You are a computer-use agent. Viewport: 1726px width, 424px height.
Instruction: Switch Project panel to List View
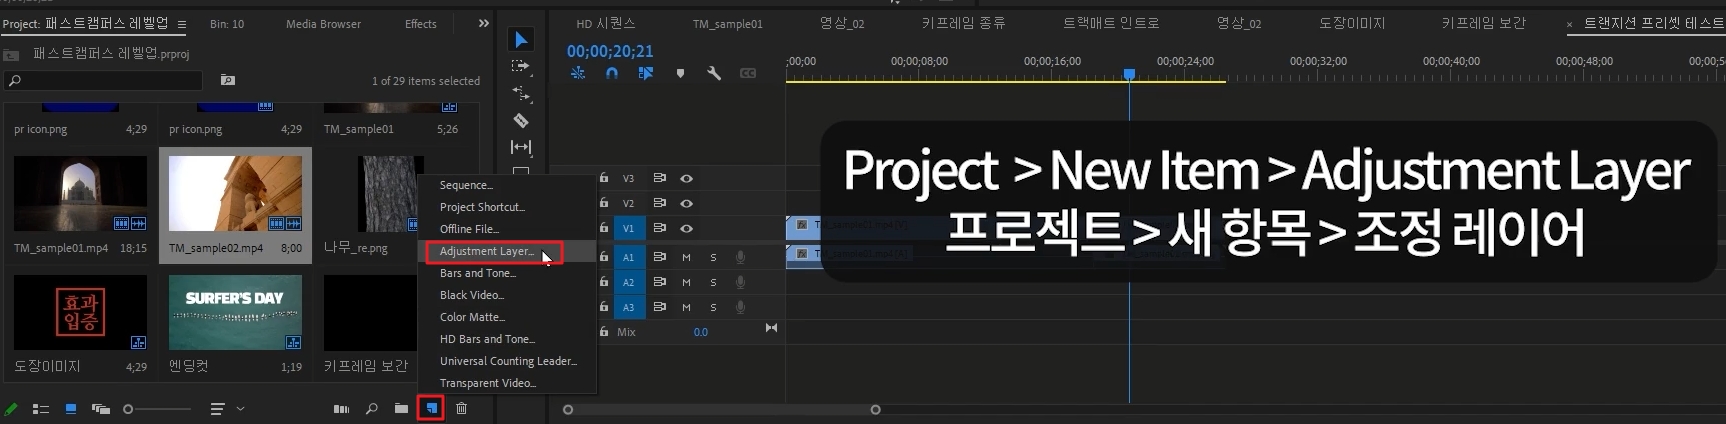[x=41, y=409]
